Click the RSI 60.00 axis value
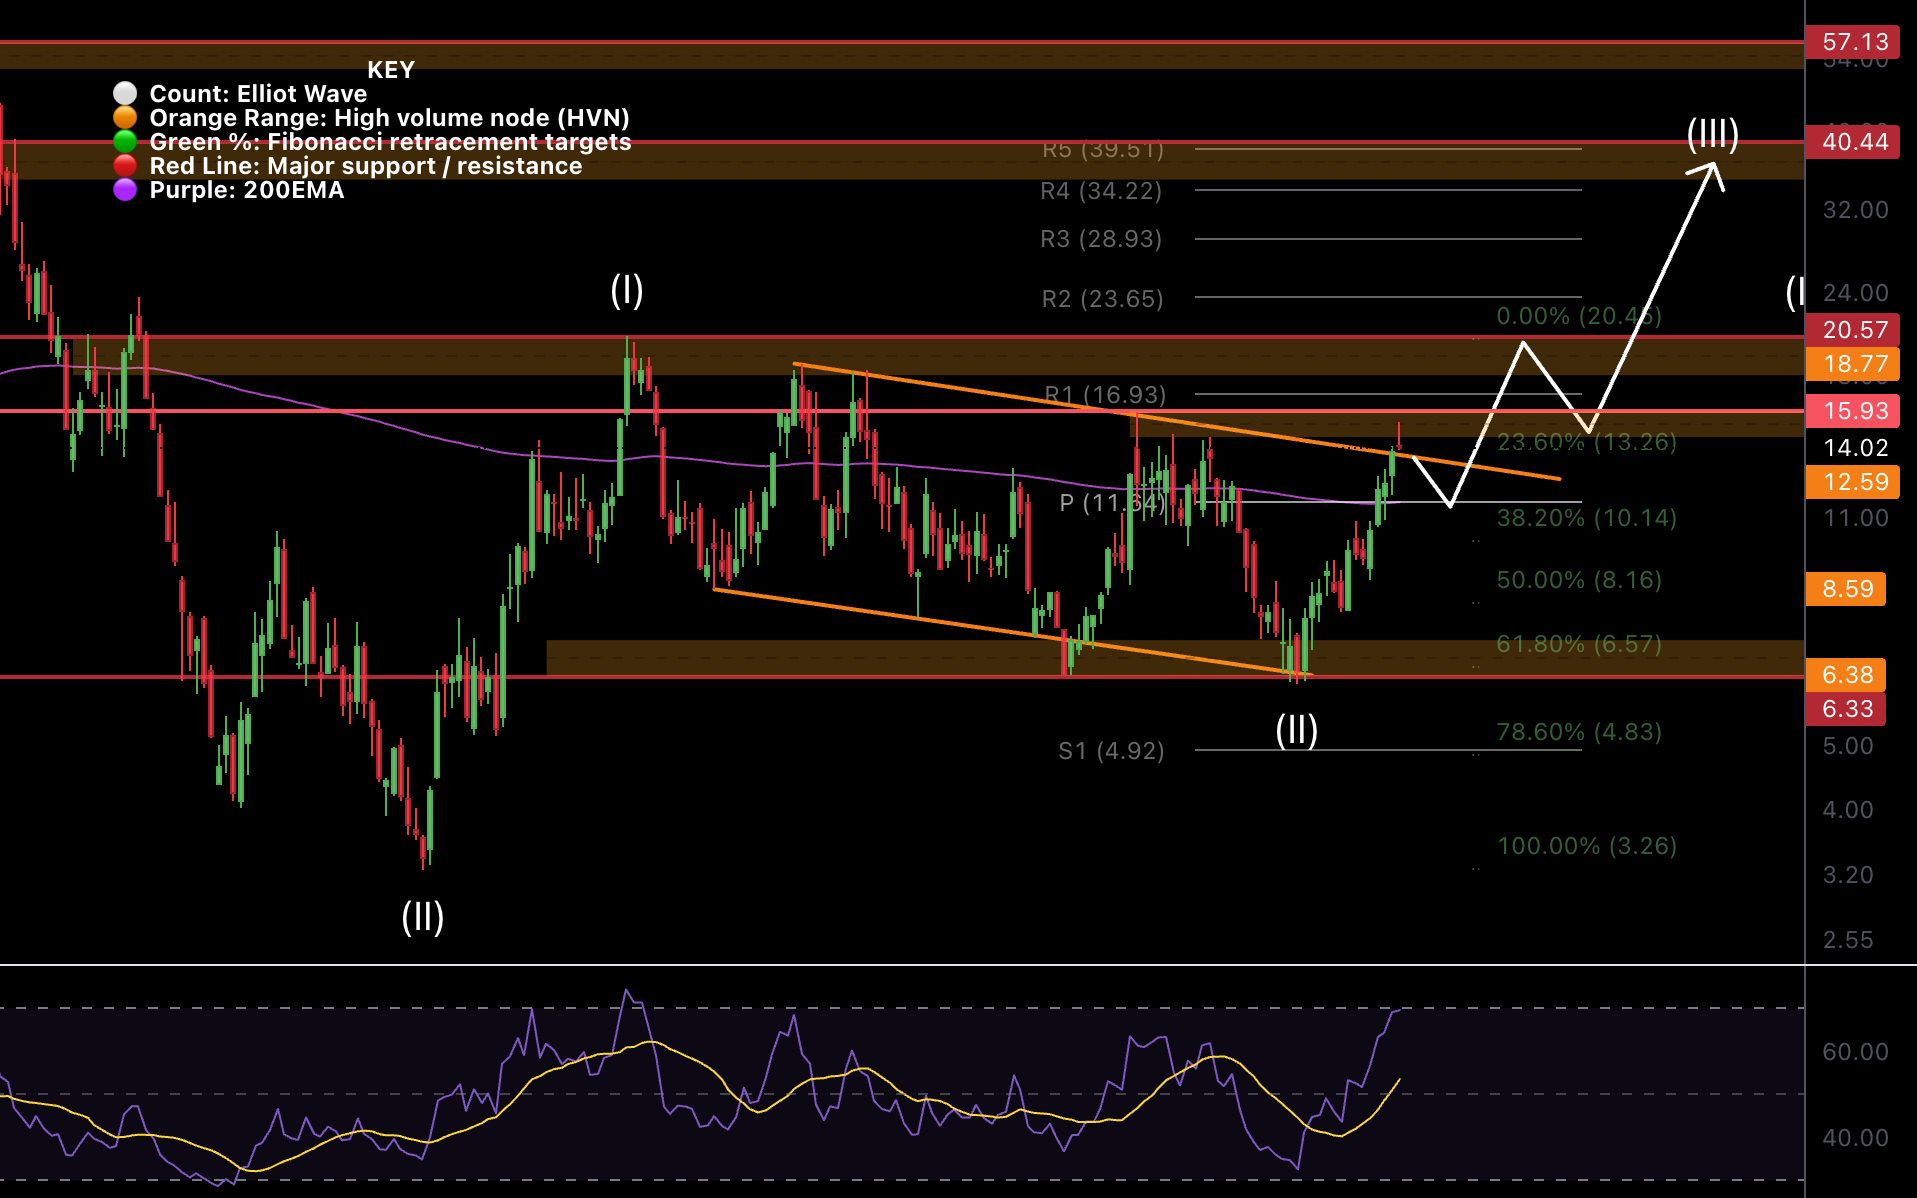 pos(1855,1052)
